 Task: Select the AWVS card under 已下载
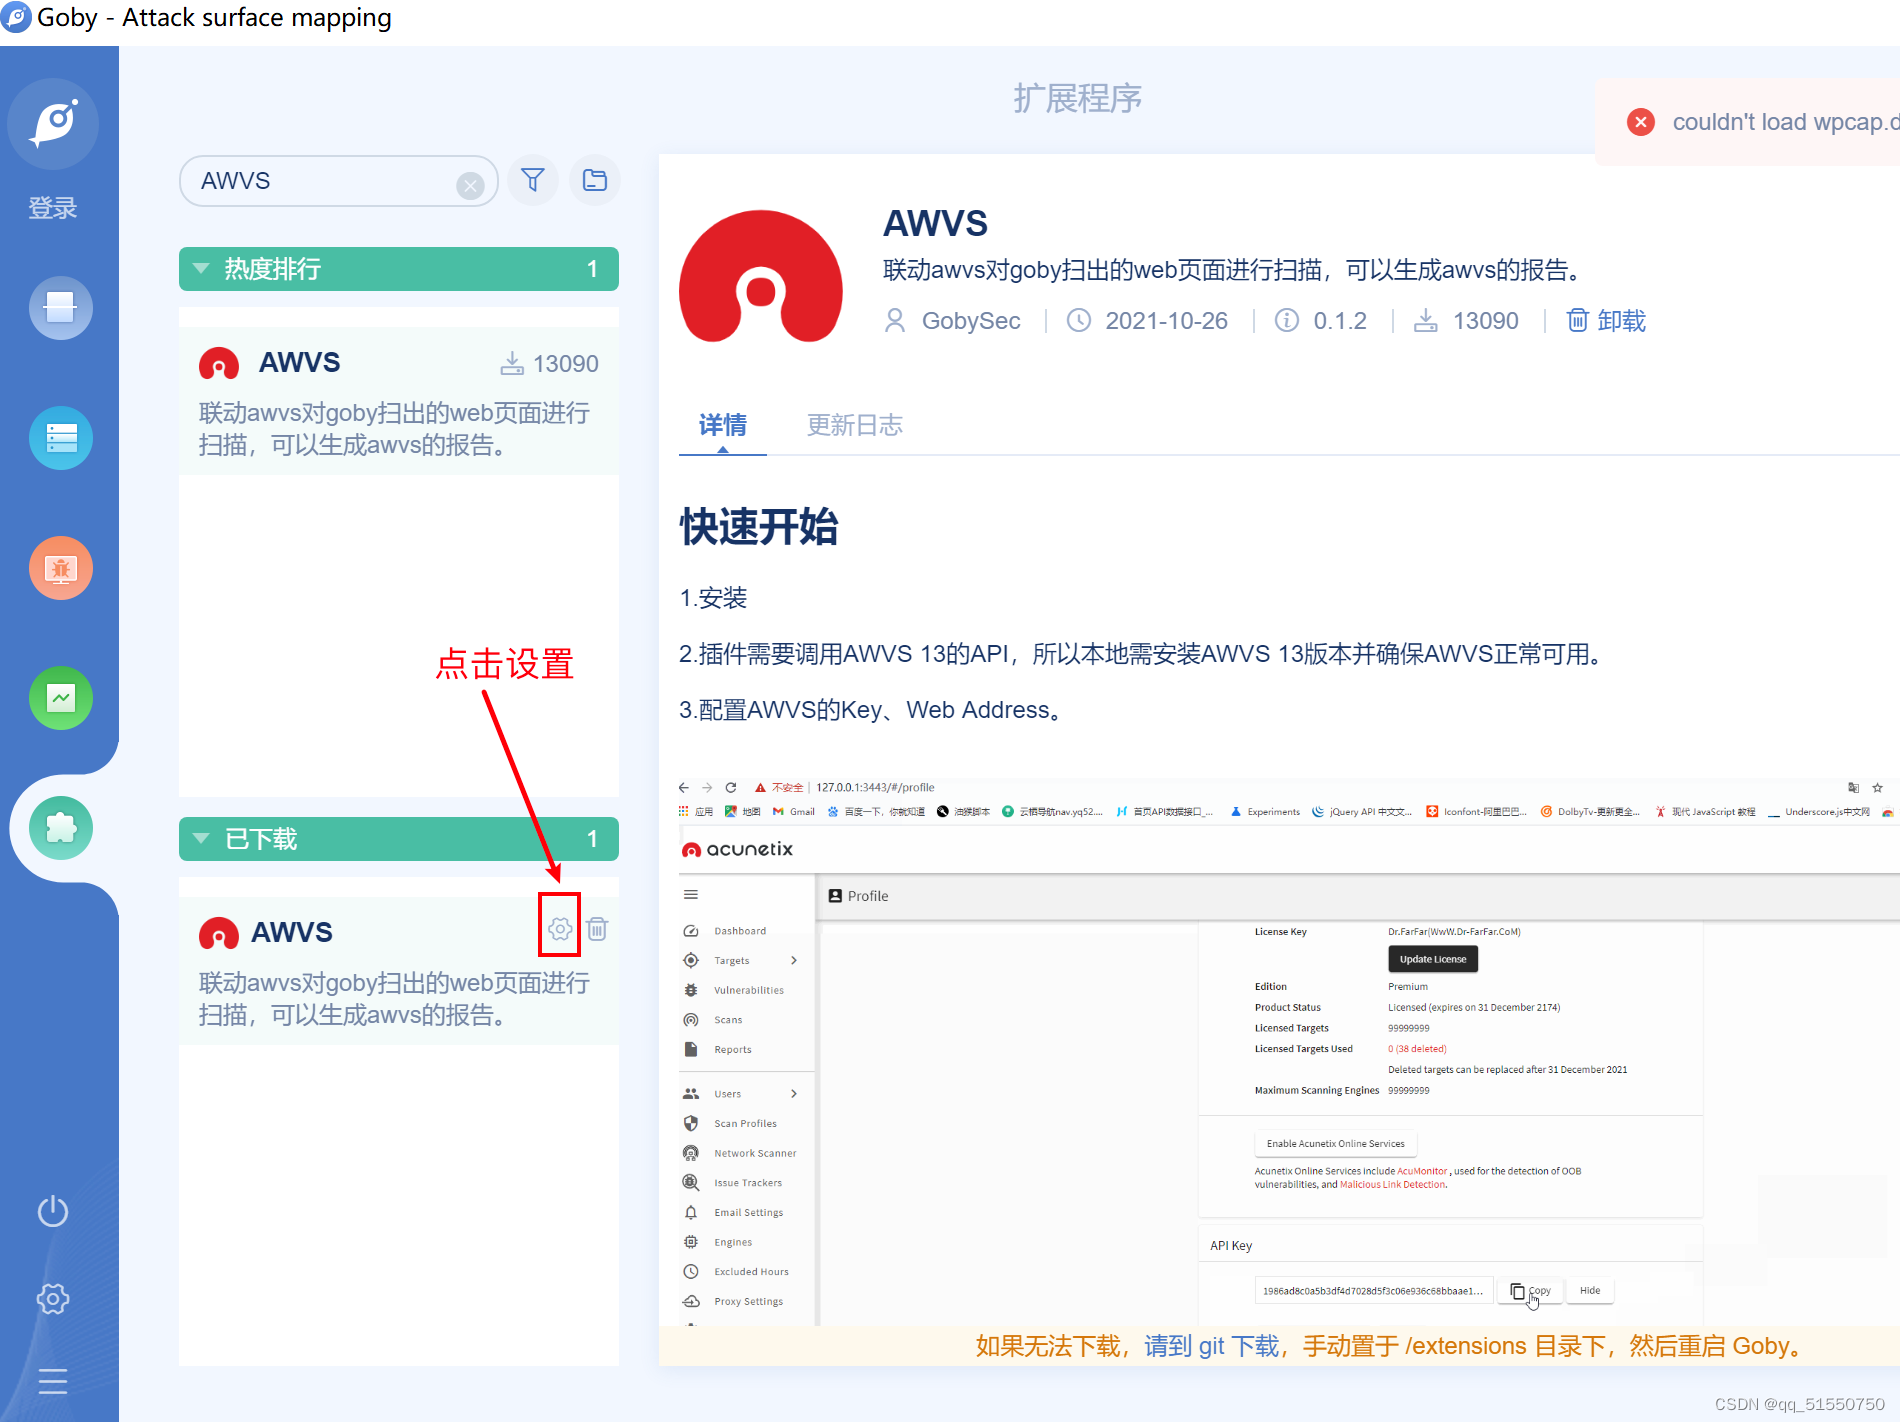coord(399,971)
